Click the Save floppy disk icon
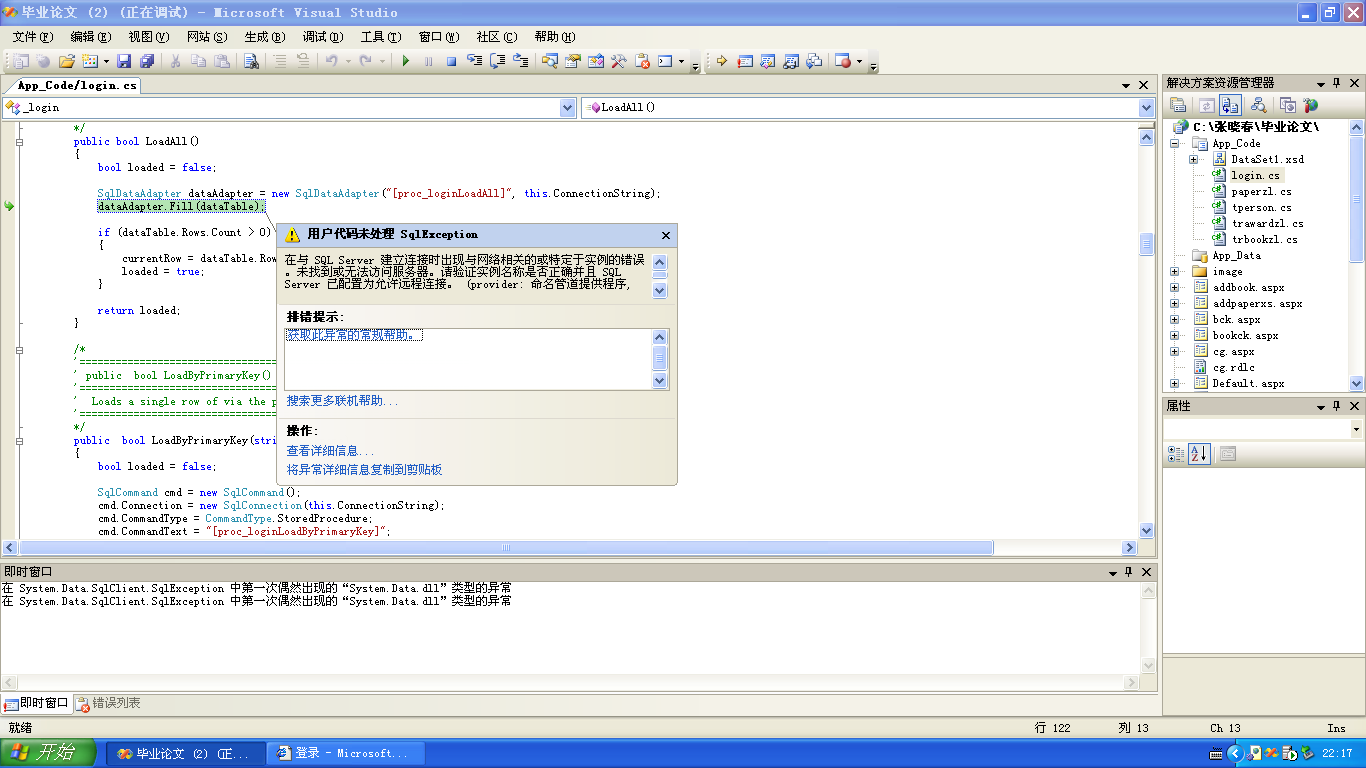Viewport: 1366px width, 768px height. click(124, 61)
